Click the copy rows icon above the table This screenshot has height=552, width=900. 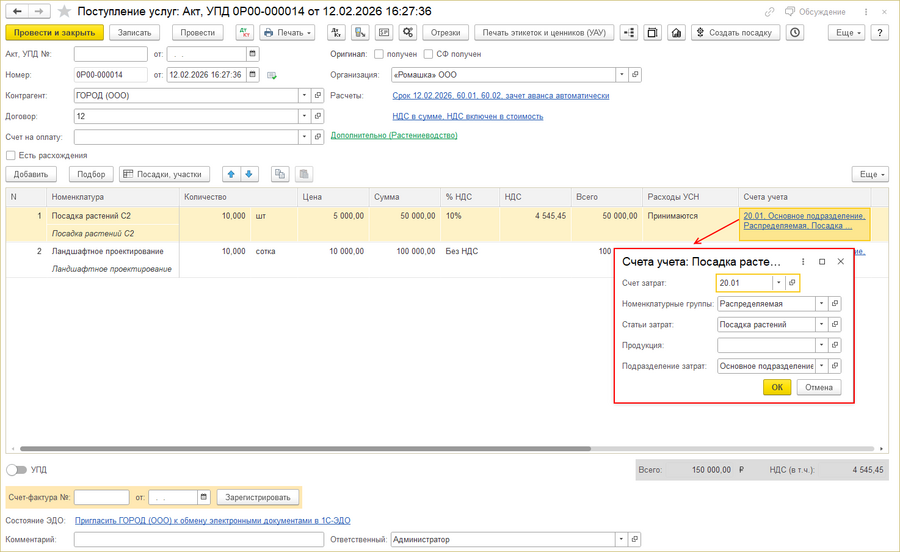(280, 174)
